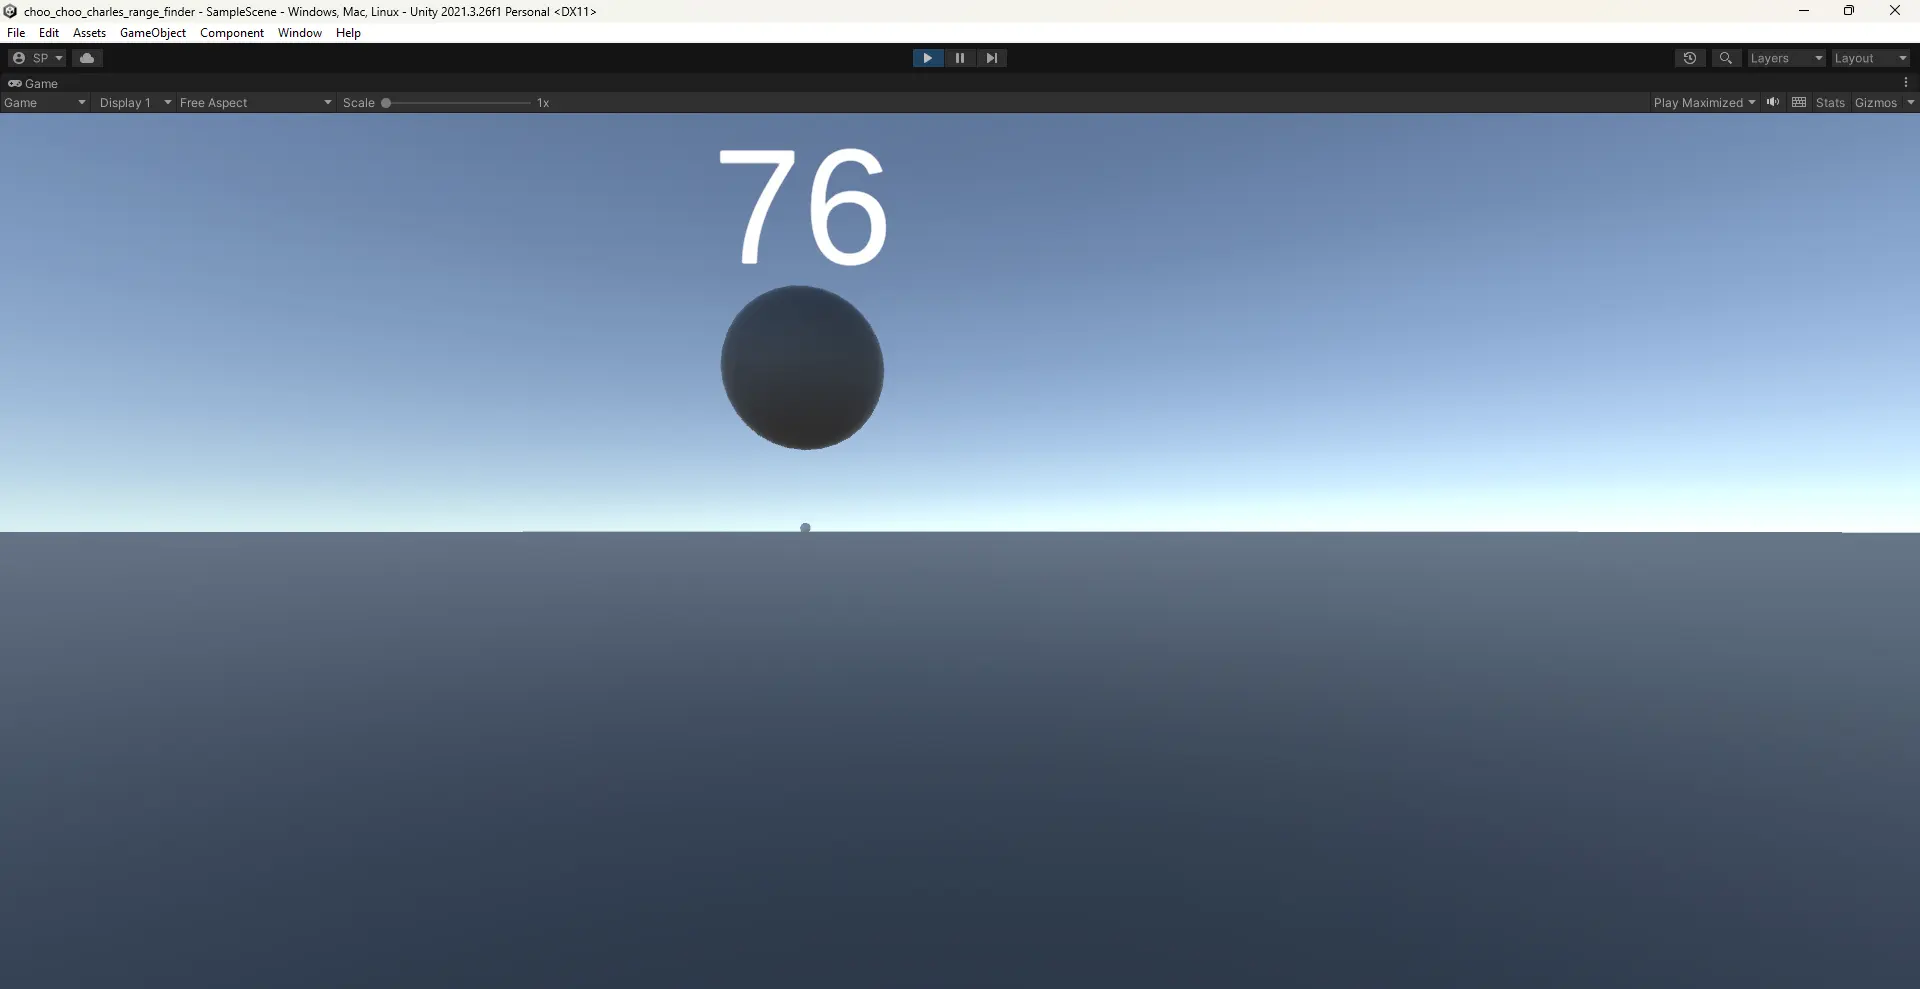Viewport: 1920px width, 989px height.
Task: Toggle the keyboard shortcuts icon
Action: [1799, 102]
